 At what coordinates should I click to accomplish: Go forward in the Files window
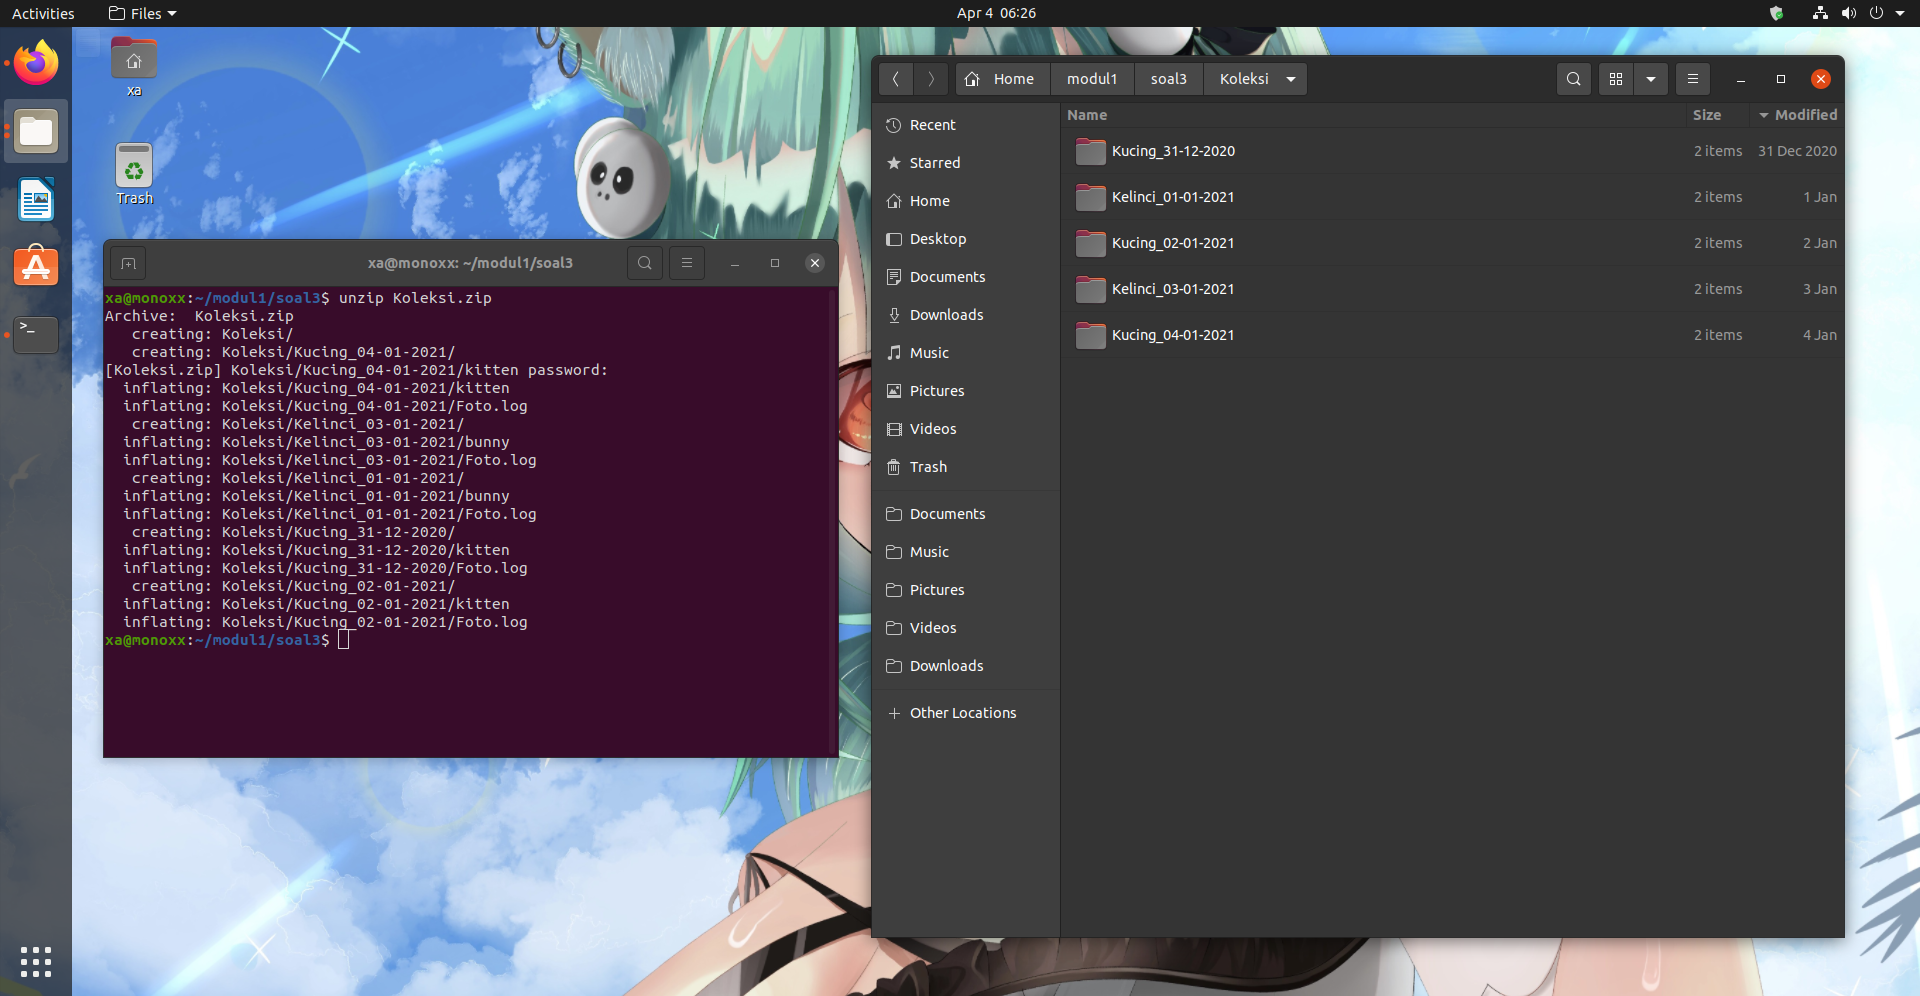[931, 79]
